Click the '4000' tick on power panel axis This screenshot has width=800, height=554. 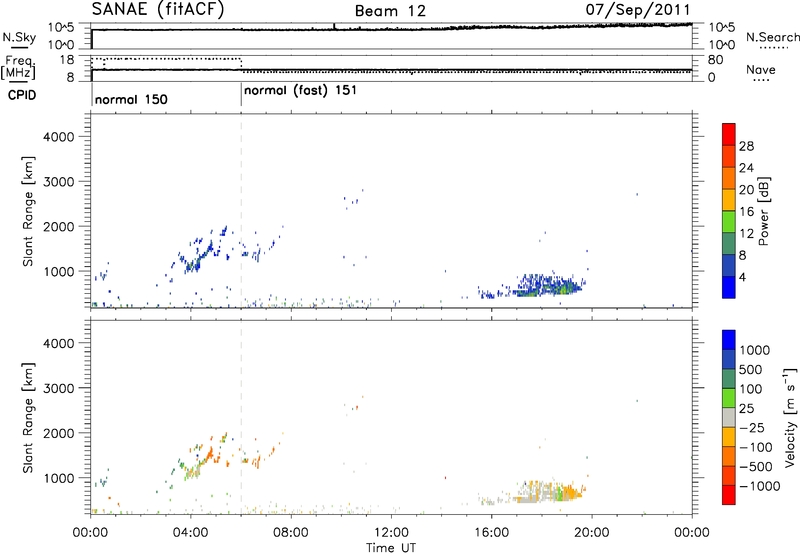click(x=59, y=137)
